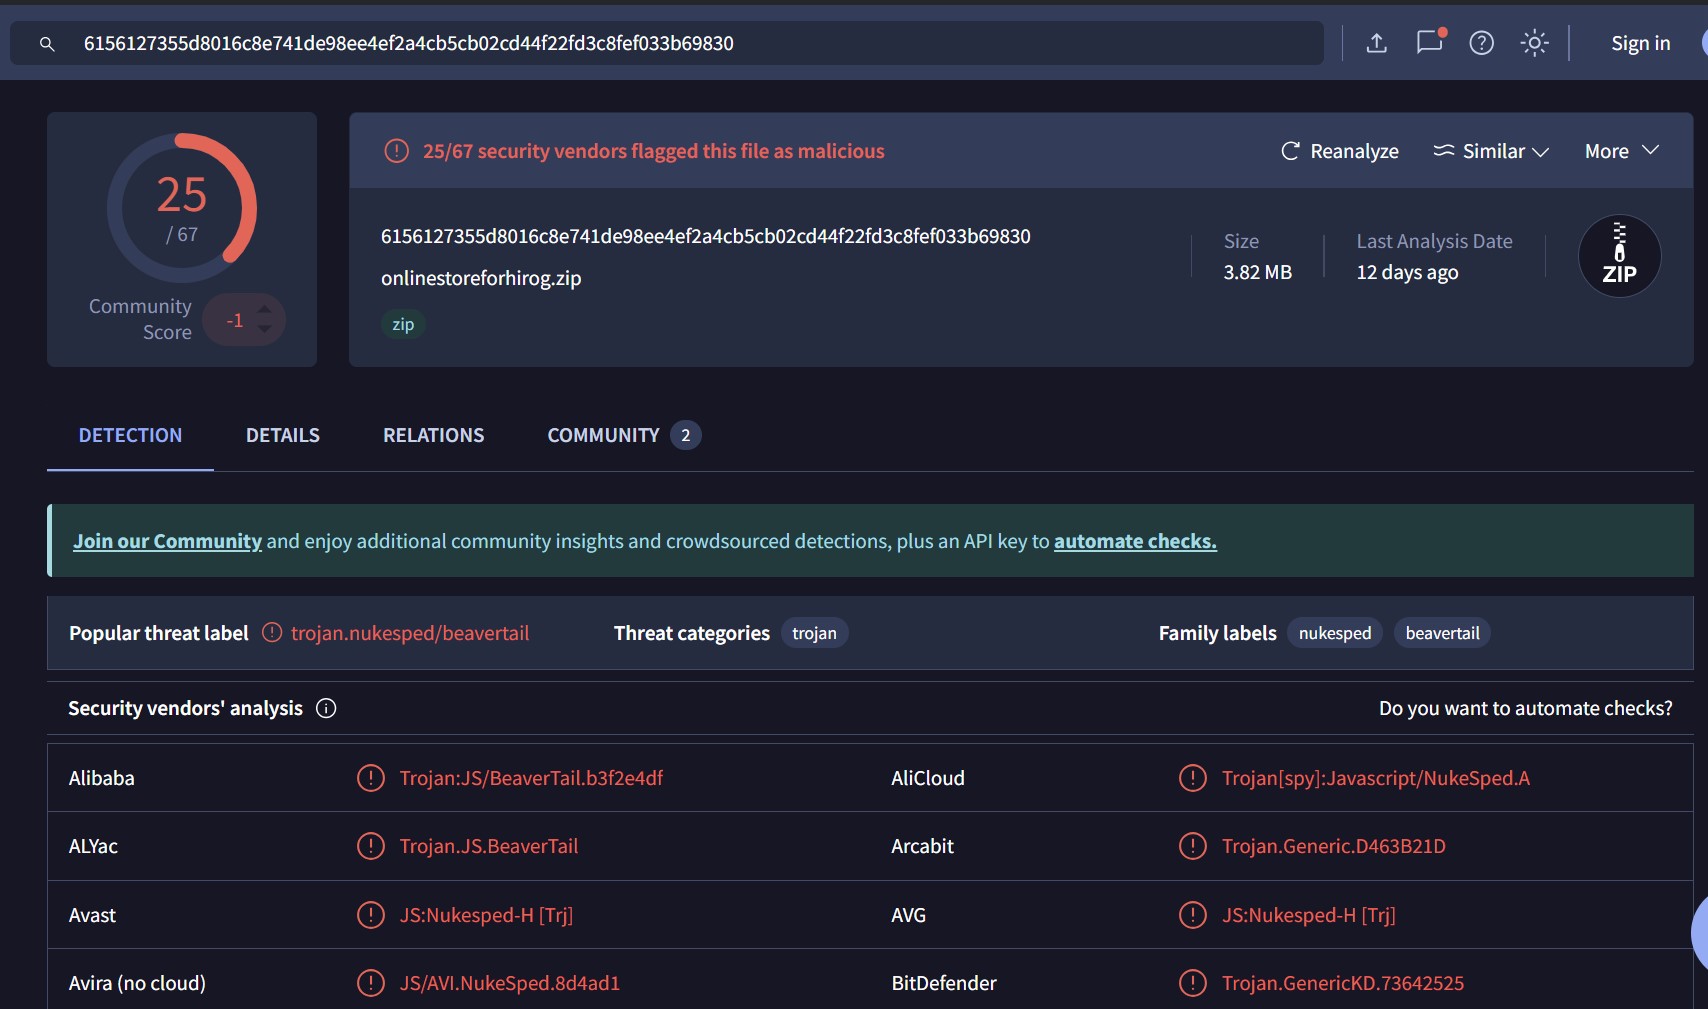Open the upload file icon
The height and width of the screenshot is (1009, 1708).
click(1377, 43)
